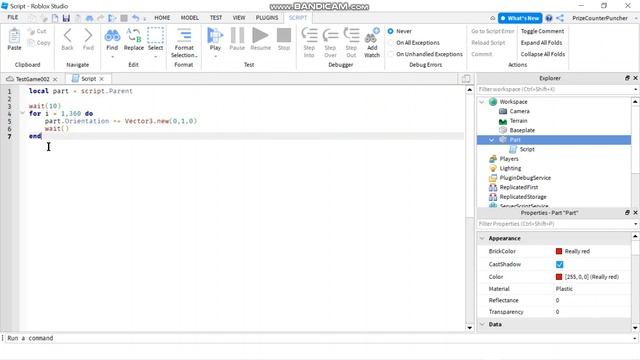Click Toggle Comment action
The image size is (640, 360).
point(542,31)
